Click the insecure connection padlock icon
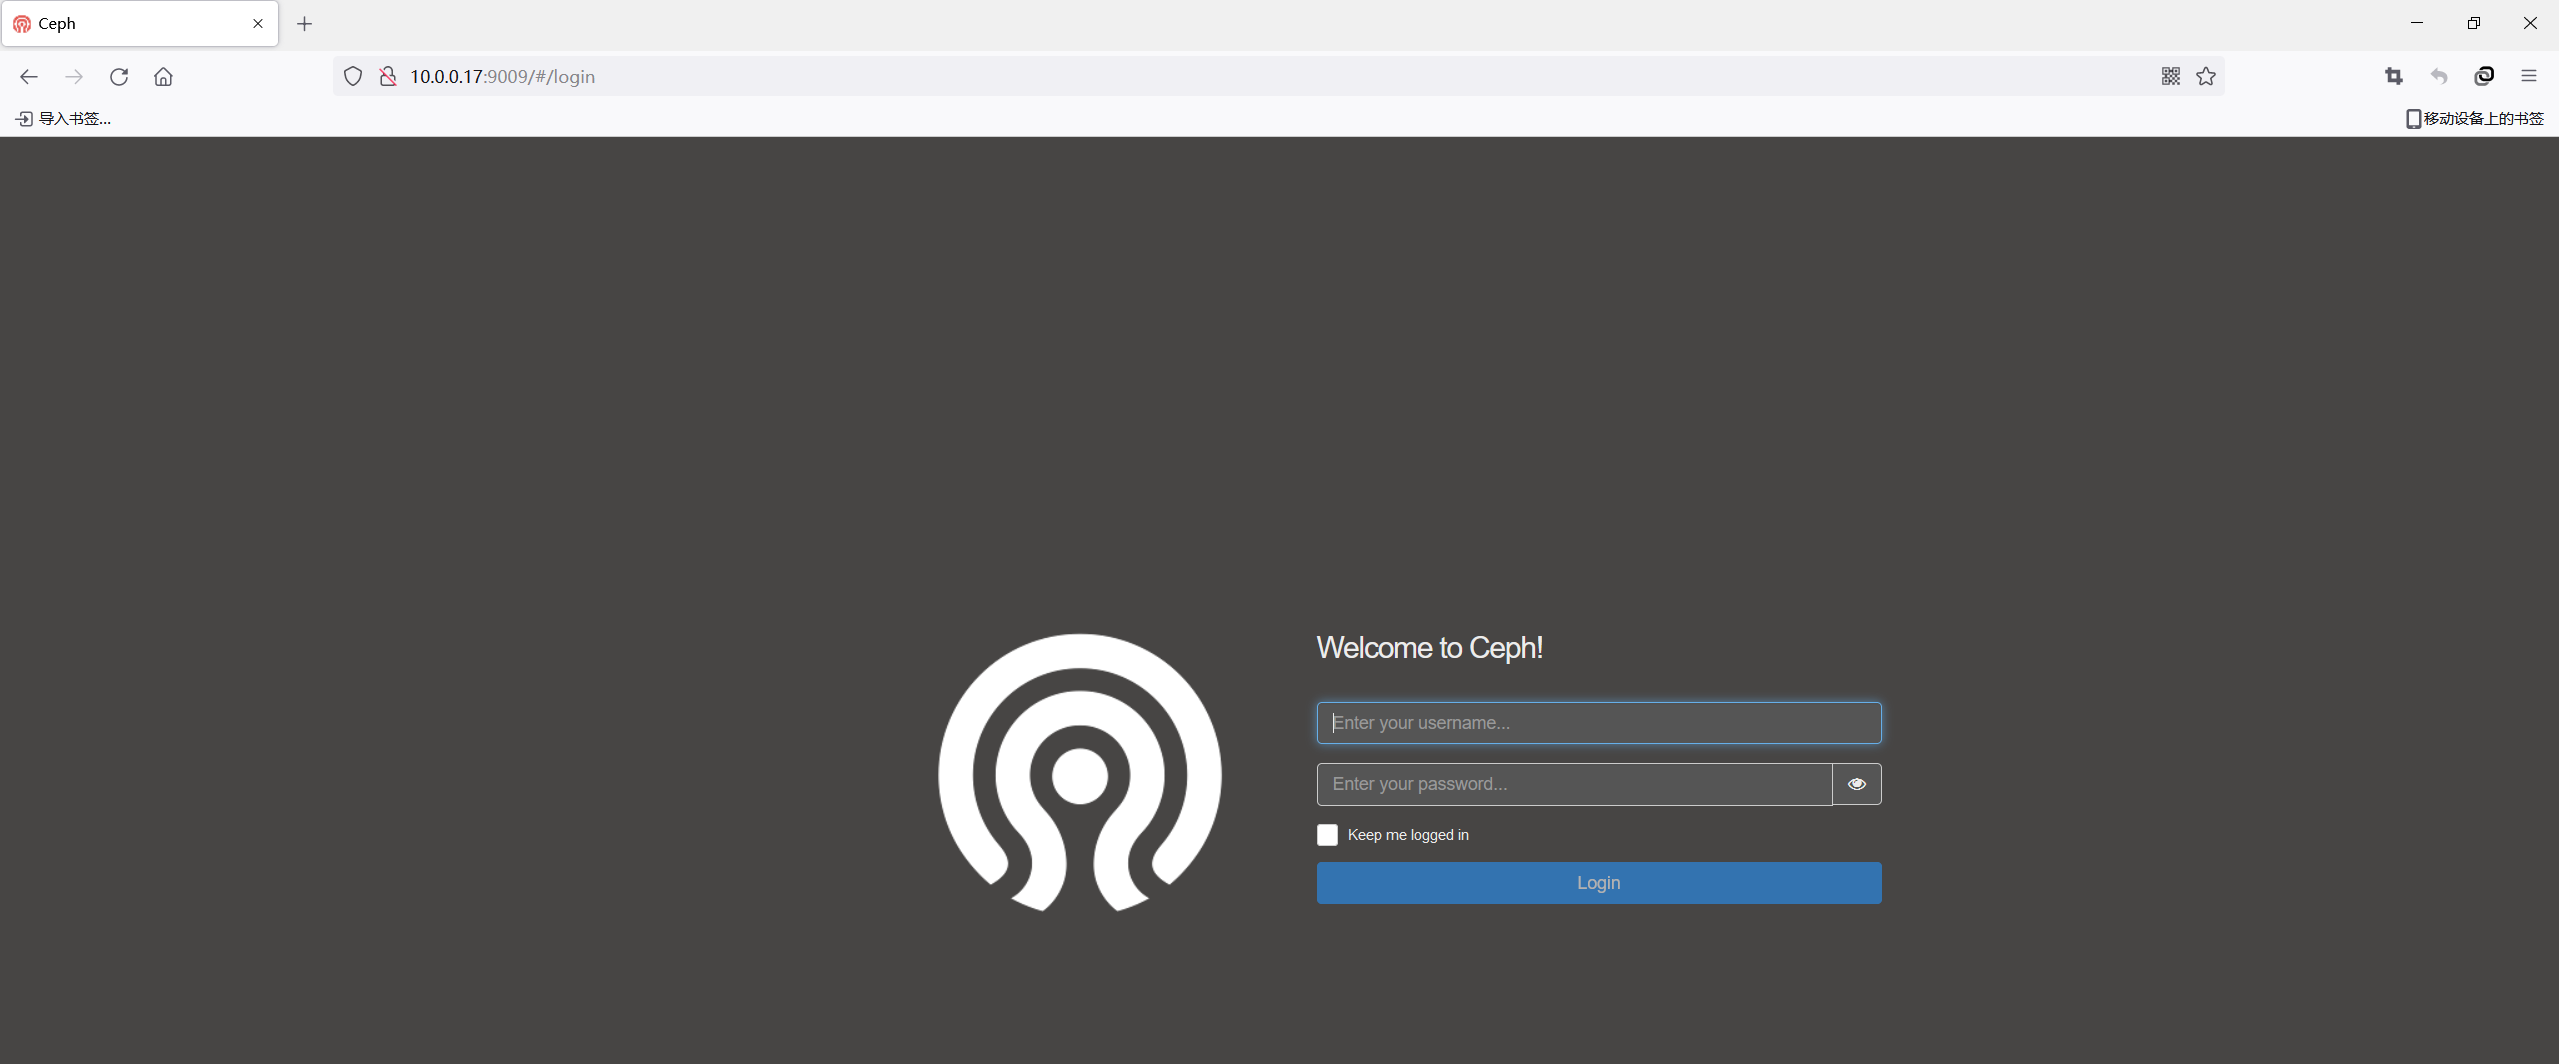 pos(388,76)
